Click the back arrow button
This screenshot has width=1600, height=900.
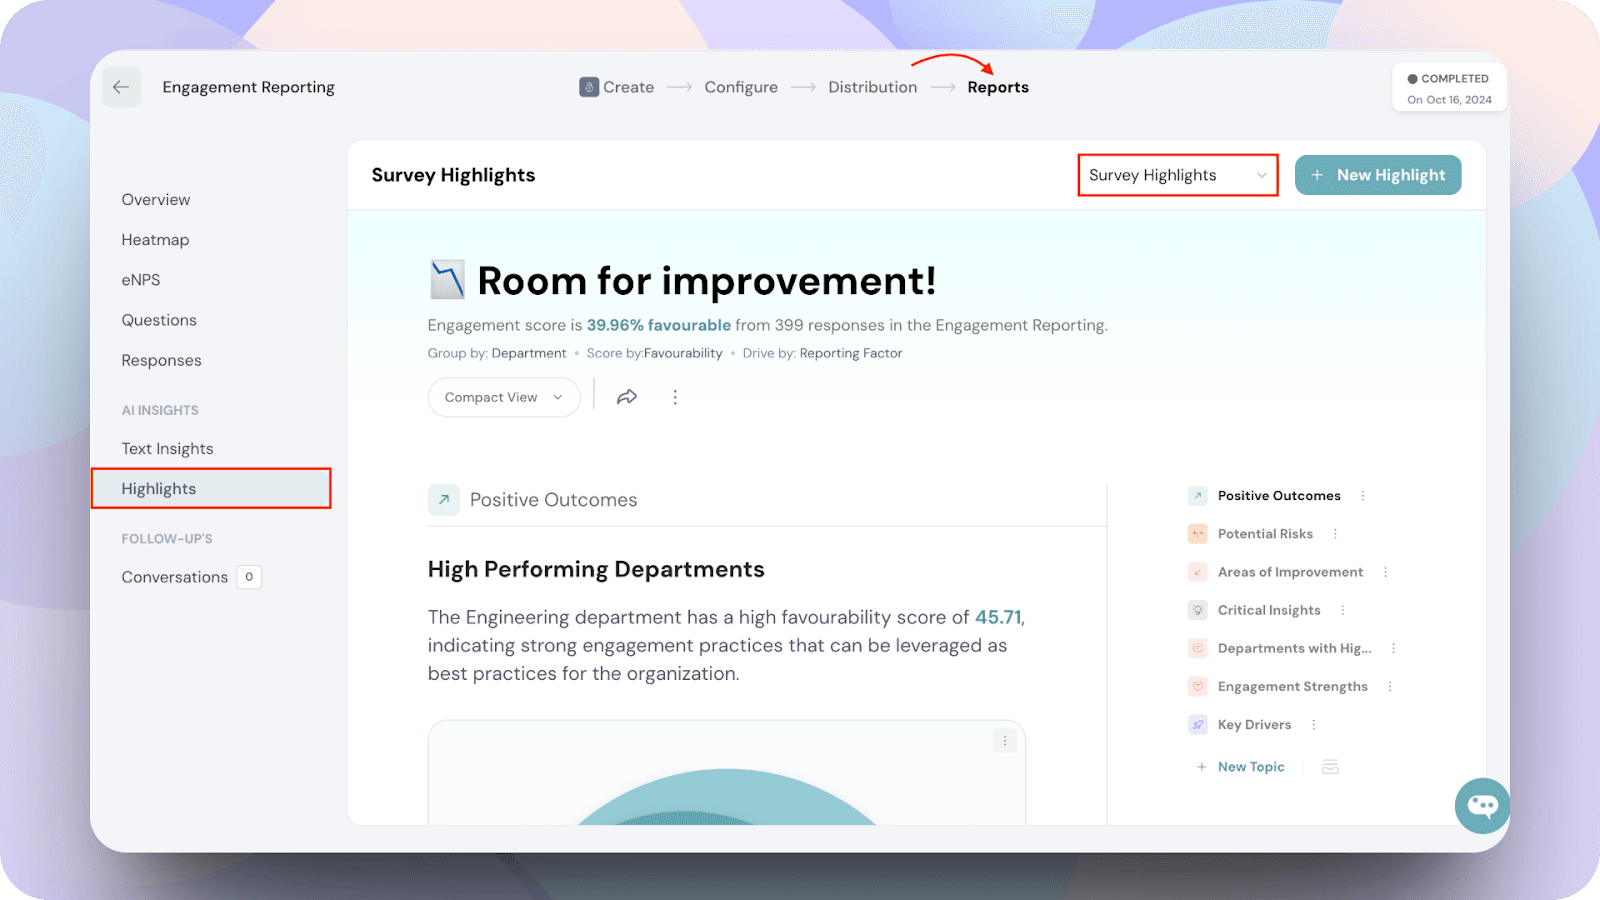click(121, 88)
